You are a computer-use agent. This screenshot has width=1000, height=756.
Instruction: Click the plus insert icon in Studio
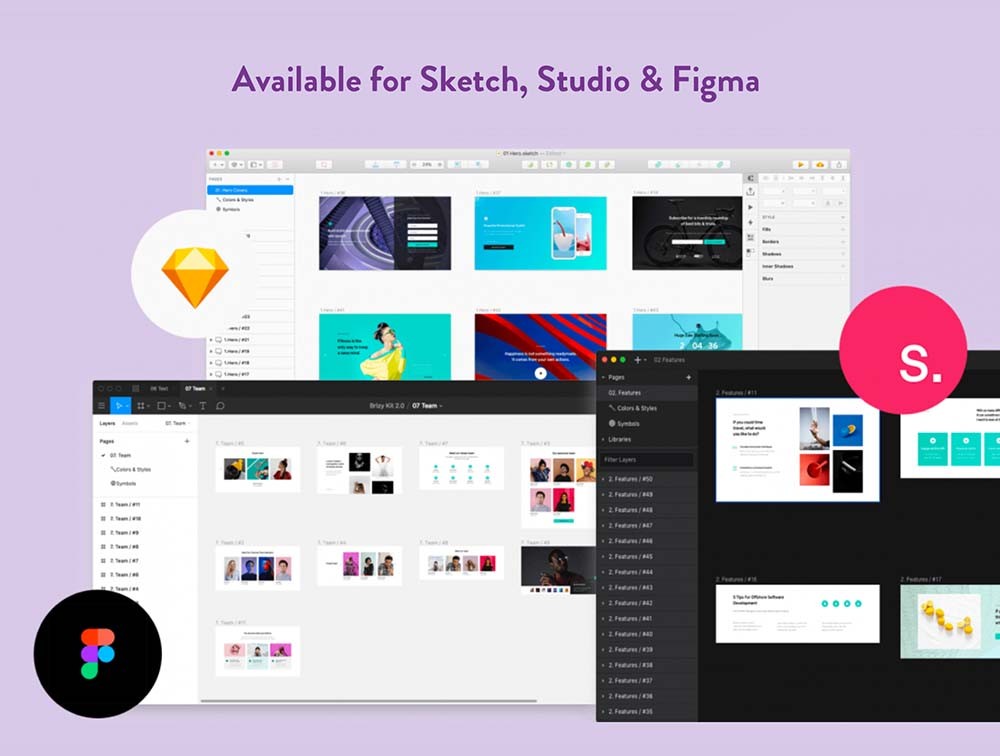637,359
